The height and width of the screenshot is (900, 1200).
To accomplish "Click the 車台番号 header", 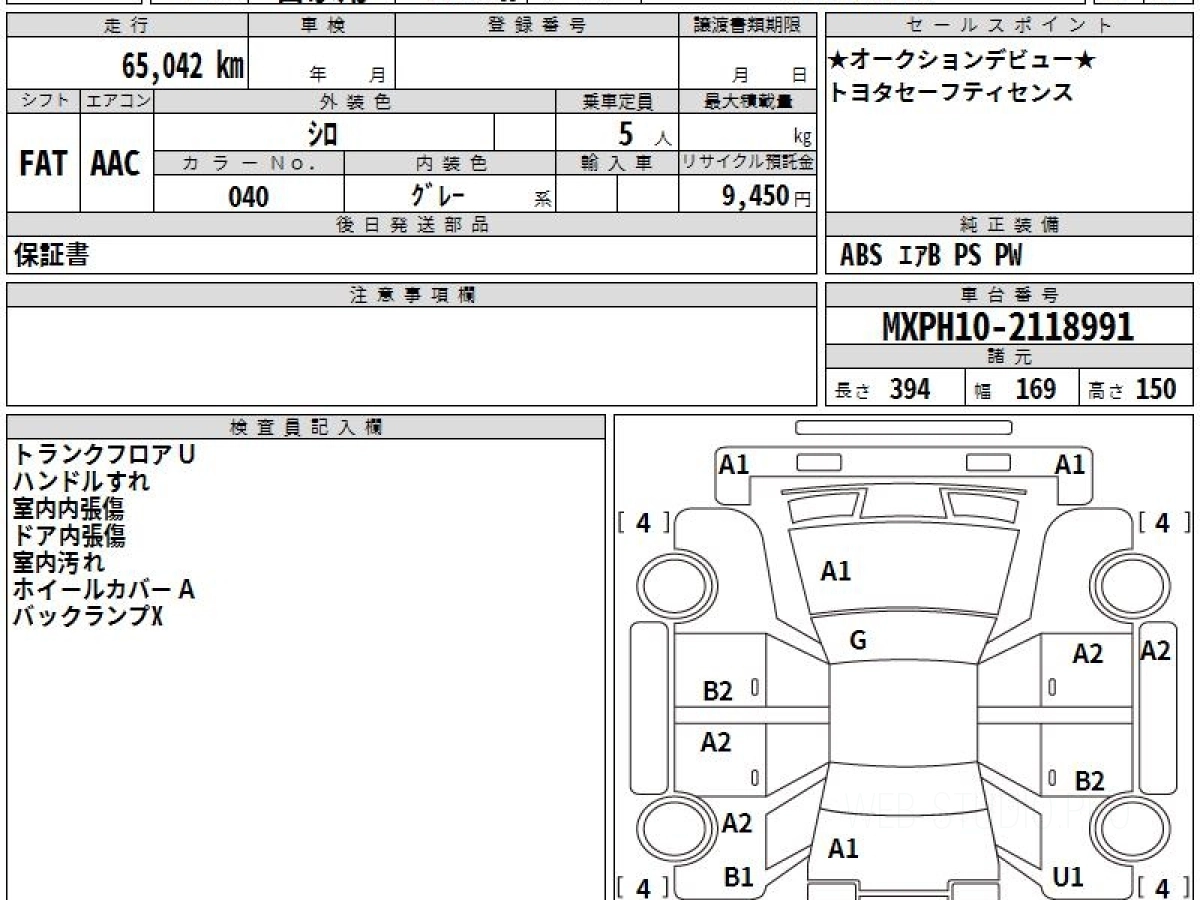I will pos(1009,295).
